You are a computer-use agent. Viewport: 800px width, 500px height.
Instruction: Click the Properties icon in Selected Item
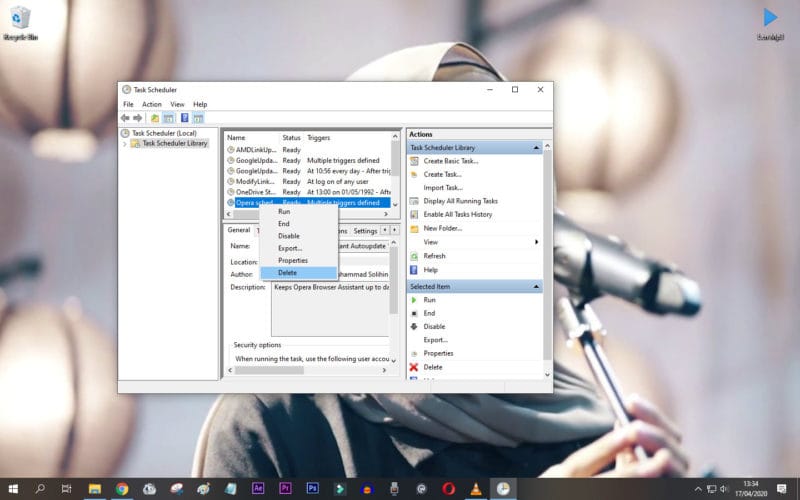click(414, 353)
